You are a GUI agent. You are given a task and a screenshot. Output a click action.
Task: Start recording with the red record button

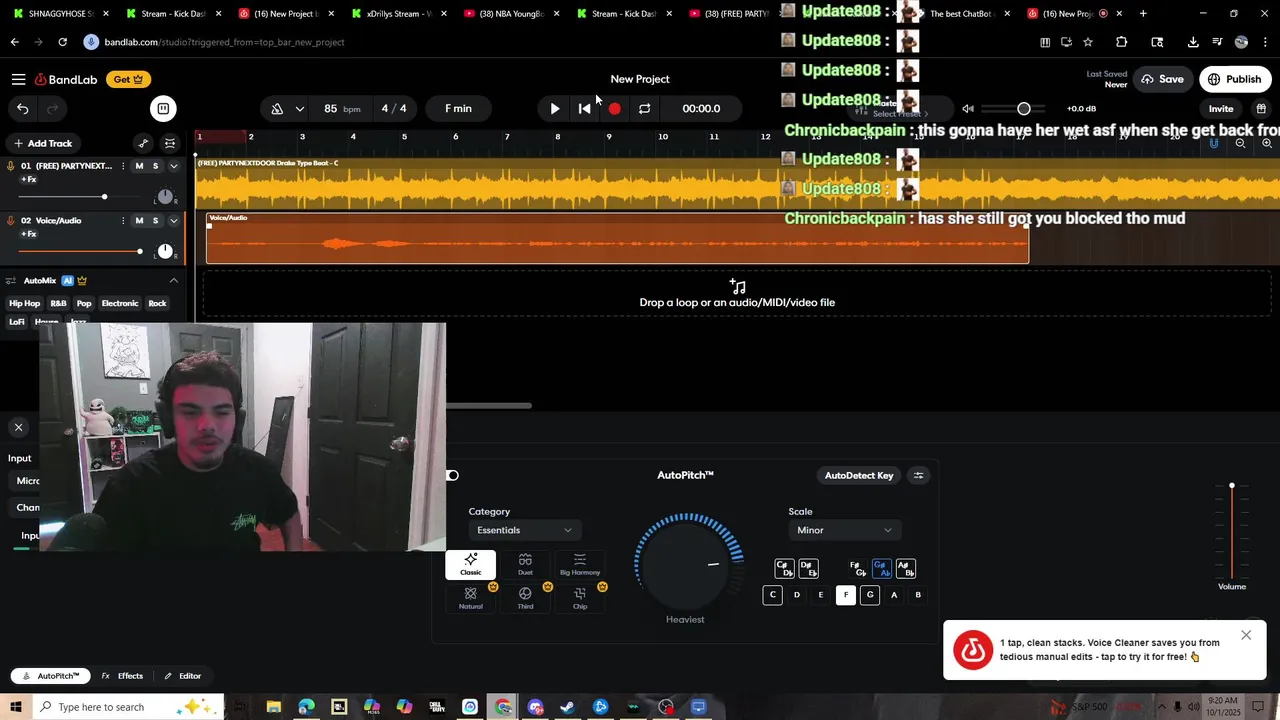click(x=614, y=108)
